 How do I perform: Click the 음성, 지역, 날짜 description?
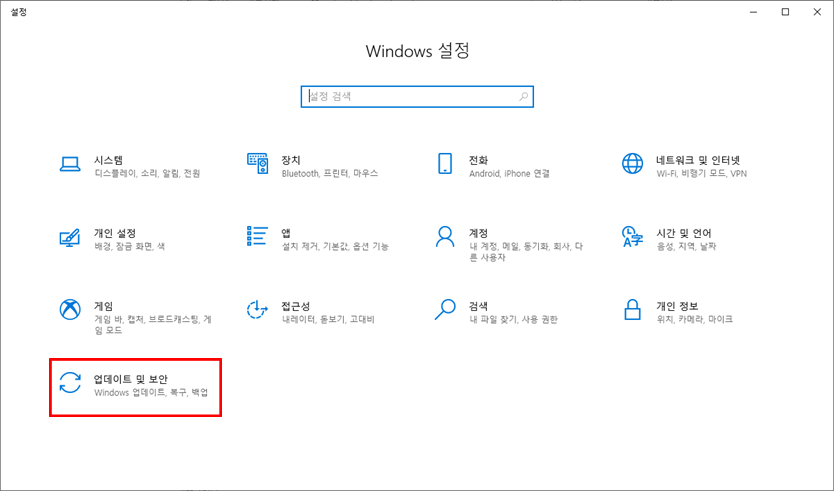(x=686, y=246)
